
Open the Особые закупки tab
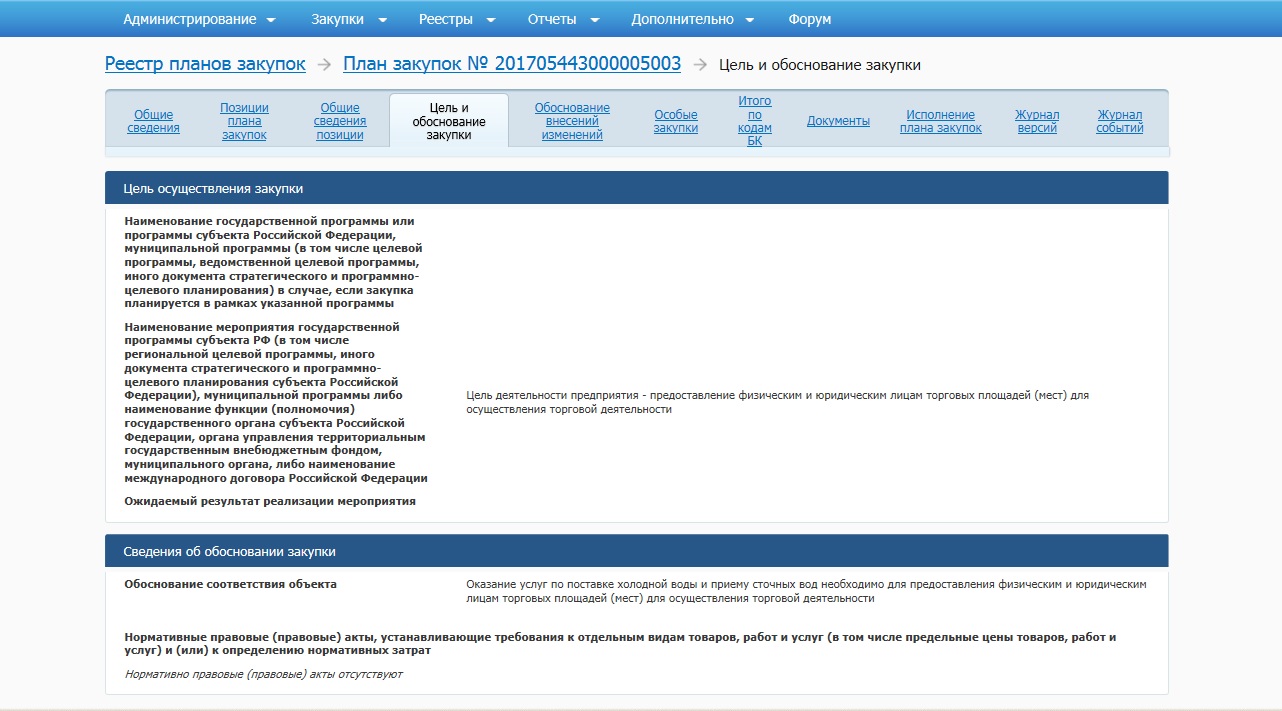coord(676,121)
